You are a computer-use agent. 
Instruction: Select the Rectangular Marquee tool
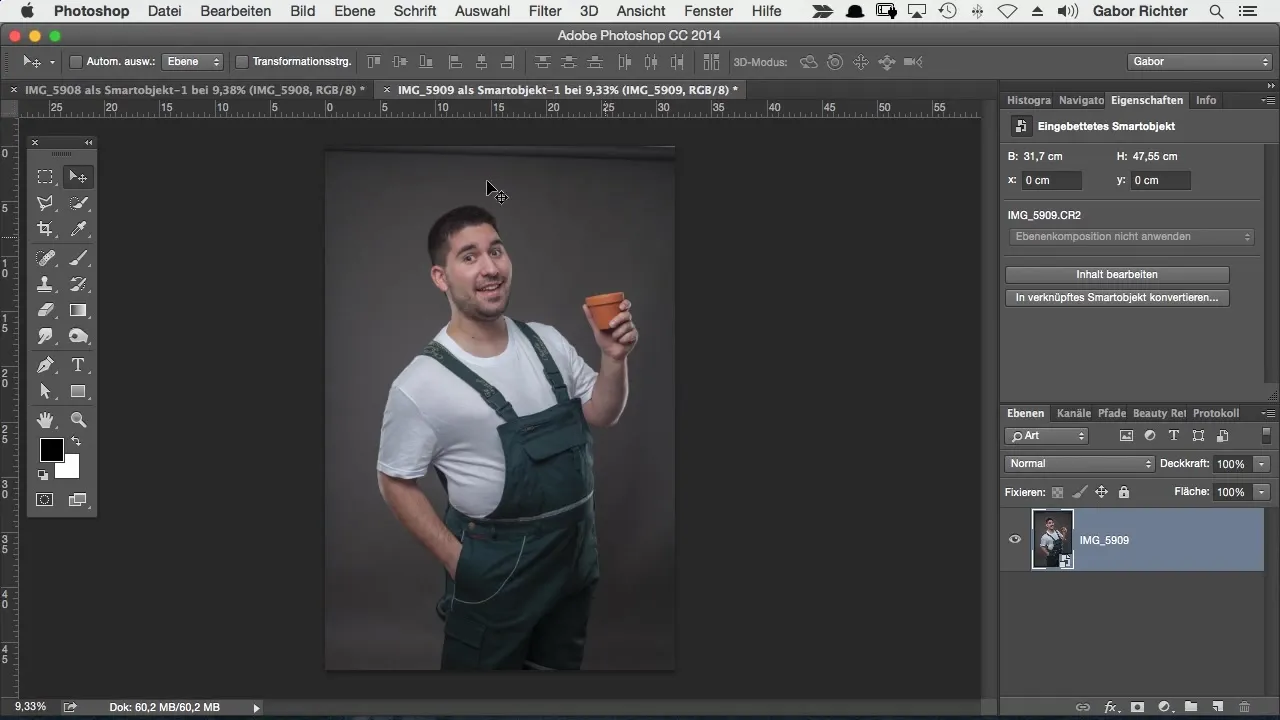[x=45, y=177]
